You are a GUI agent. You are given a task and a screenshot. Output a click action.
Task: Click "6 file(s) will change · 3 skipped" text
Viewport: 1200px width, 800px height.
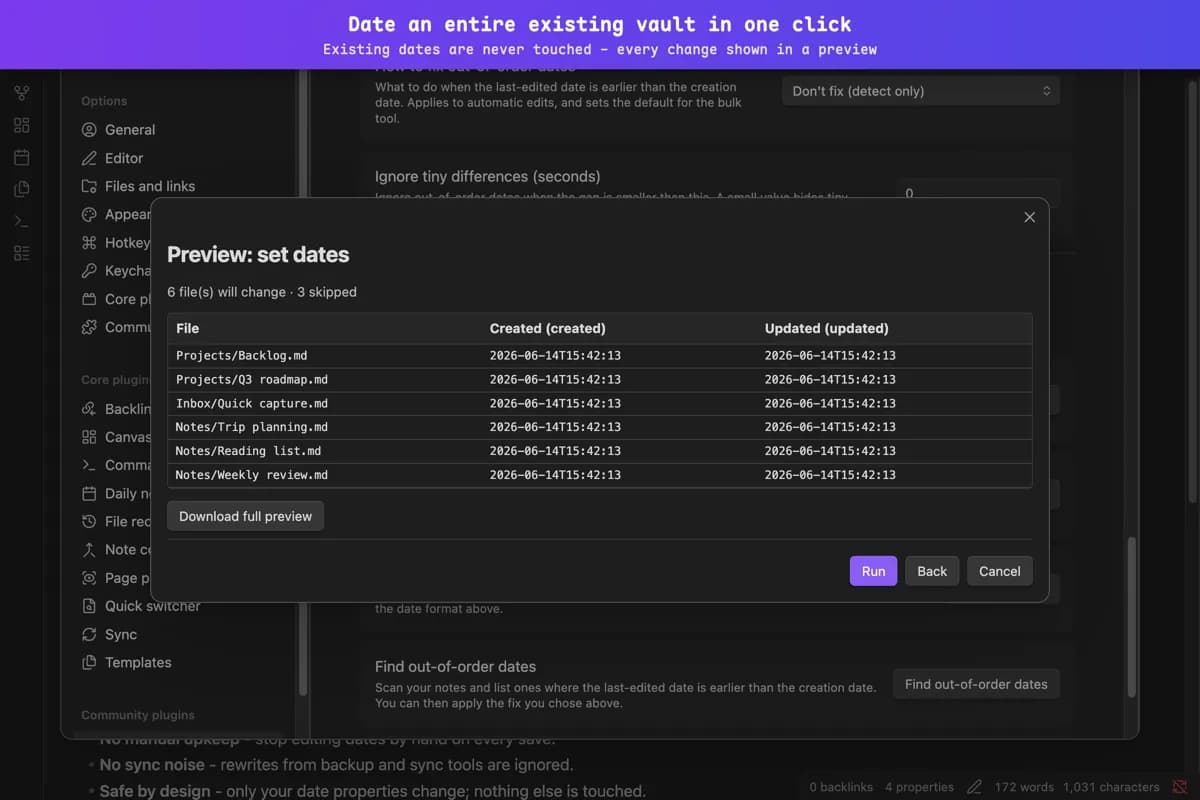click(262, 292)
